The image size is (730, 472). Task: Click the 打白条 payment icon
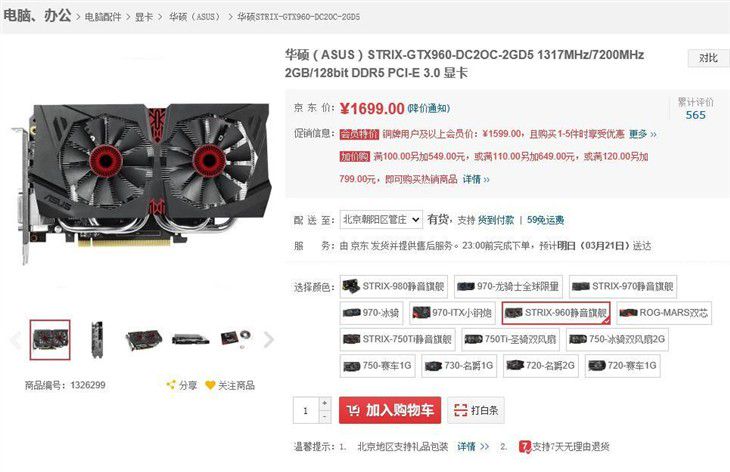(x=460, y=410)
